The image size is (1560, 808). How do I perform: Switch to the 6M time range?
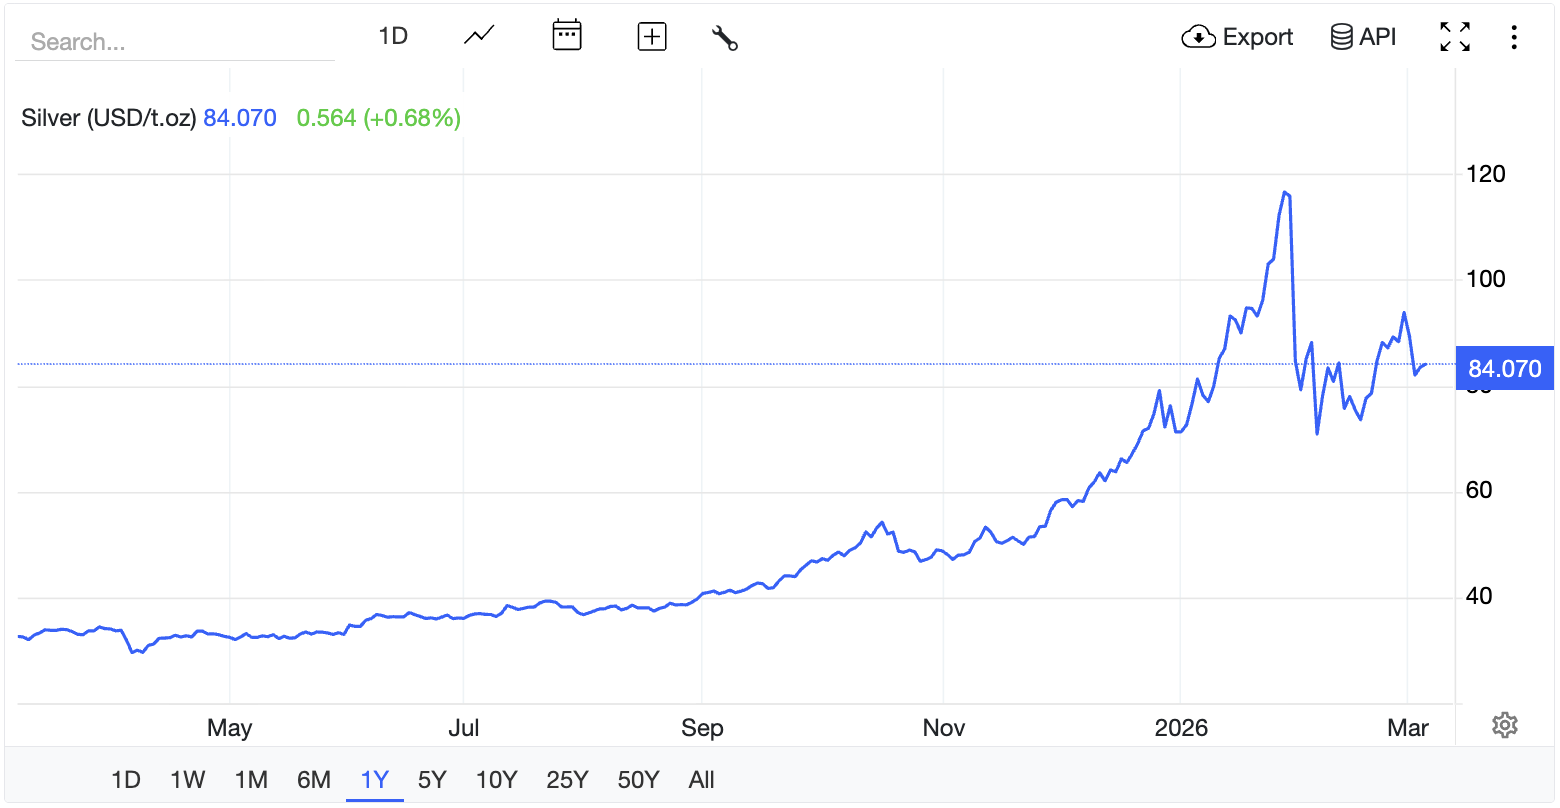tap(314, 780)
